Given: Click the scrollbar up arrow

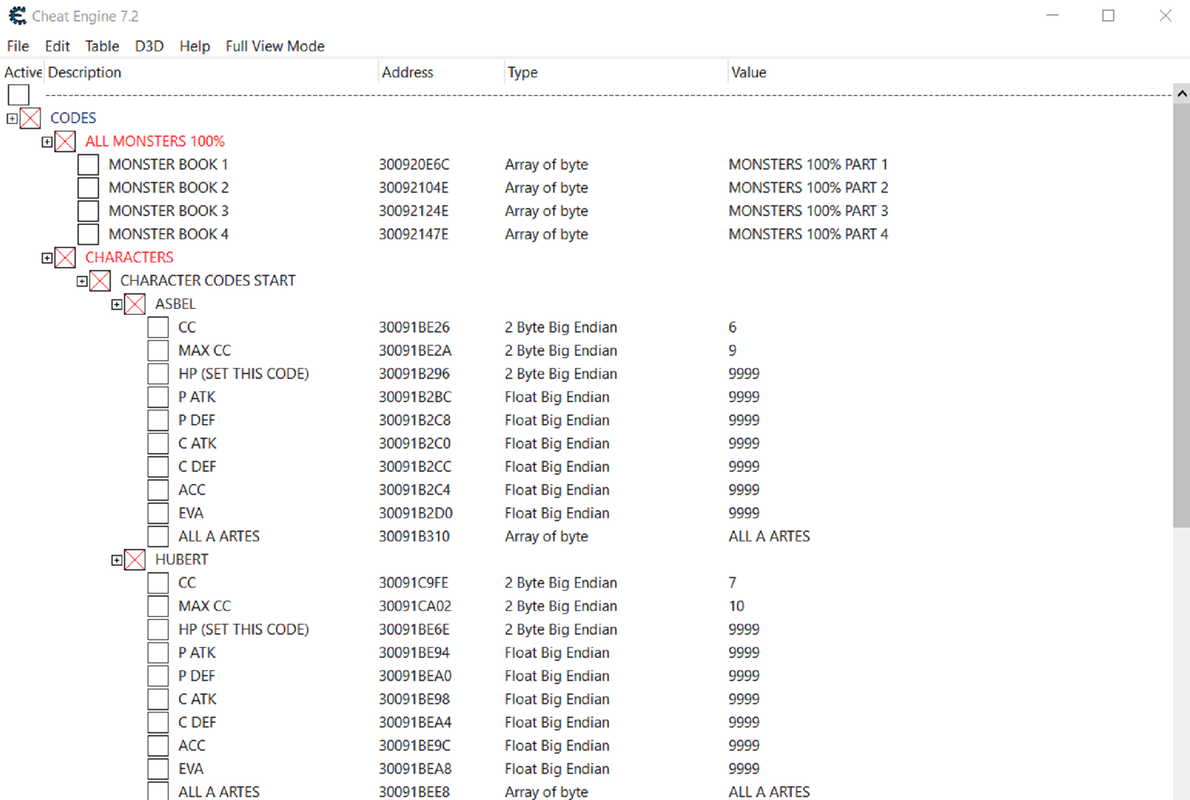Looking at the screenshot, I should [1181, 93].
